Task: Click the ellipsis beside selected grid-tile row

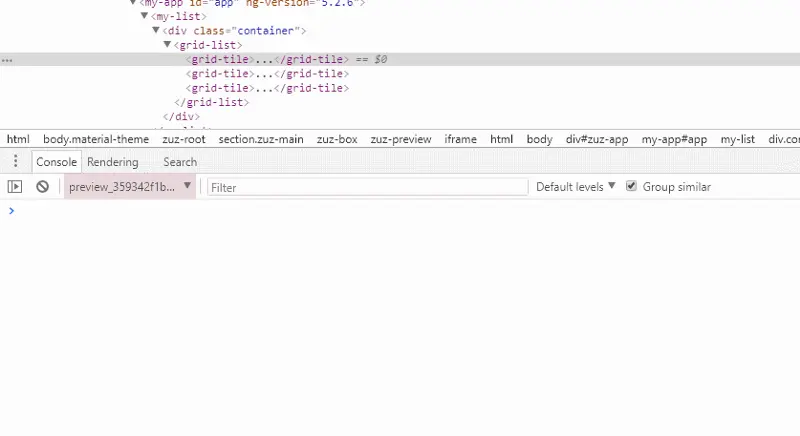Action: [7, 60]
